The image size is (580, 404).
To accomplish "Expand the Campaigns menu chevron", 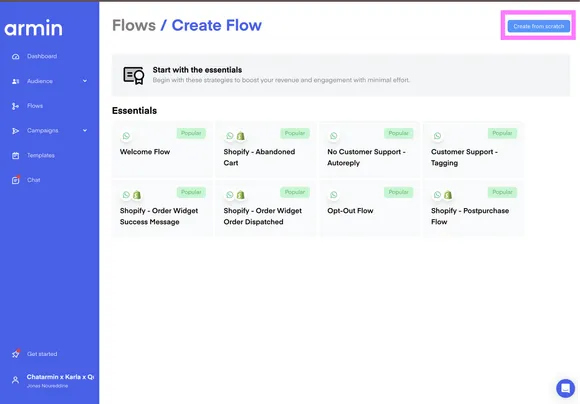I will coord(85,131).
